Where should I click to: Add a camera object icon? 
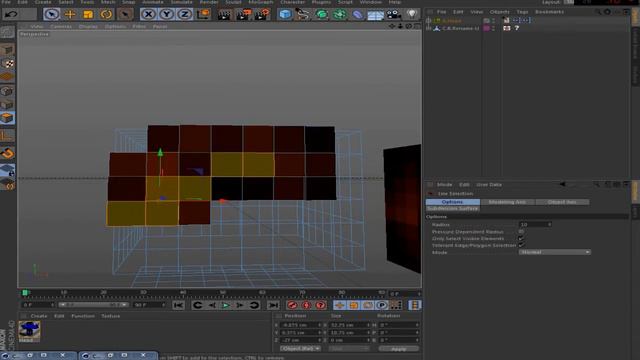coord(393,14)
